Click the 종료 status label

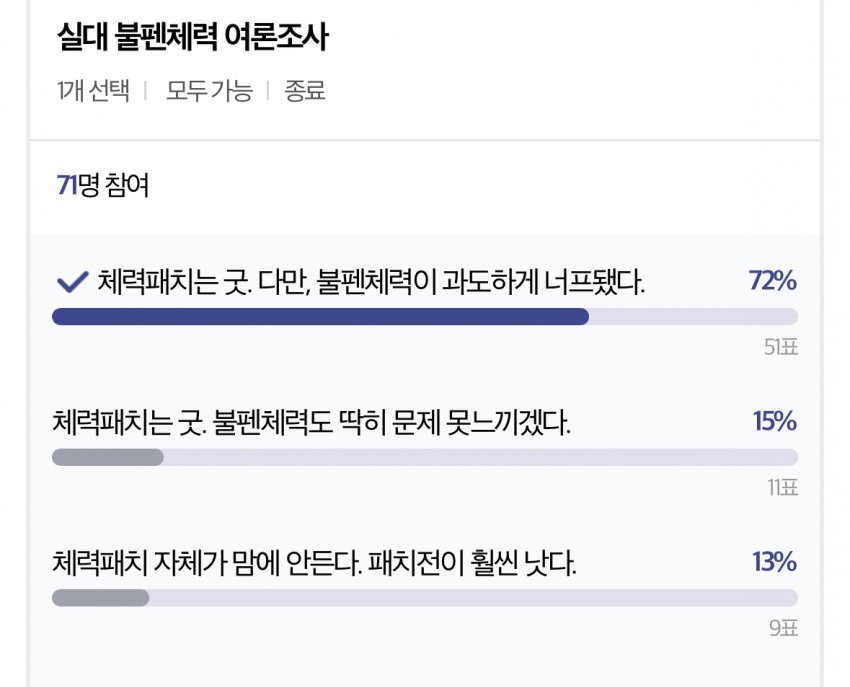(305, 92)
